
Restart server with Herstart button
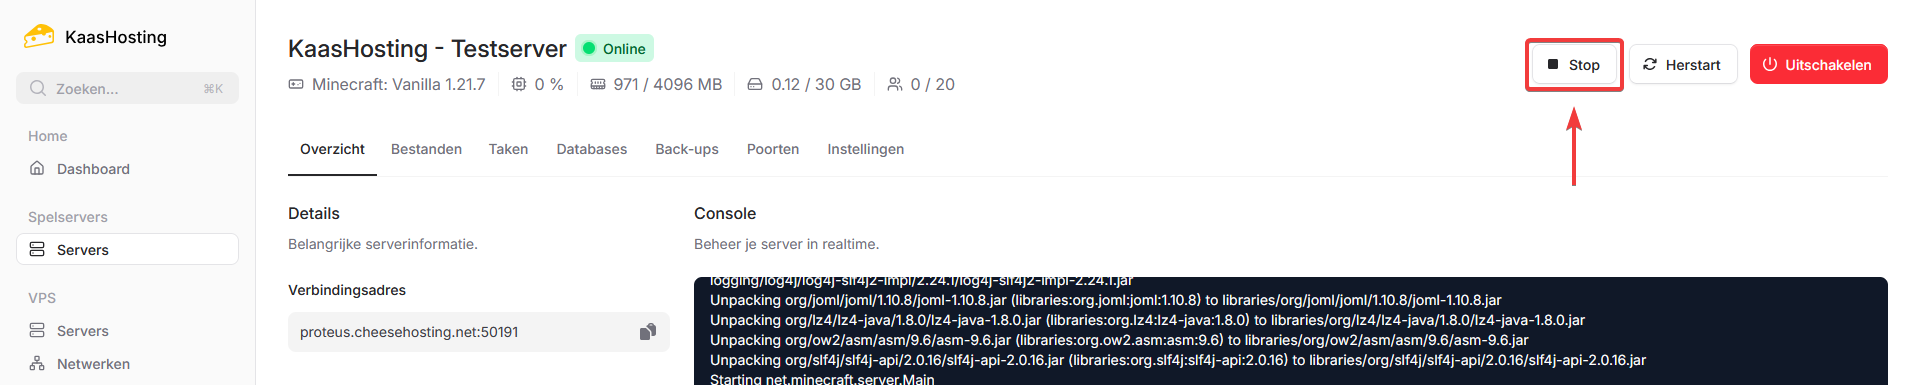1683,64
